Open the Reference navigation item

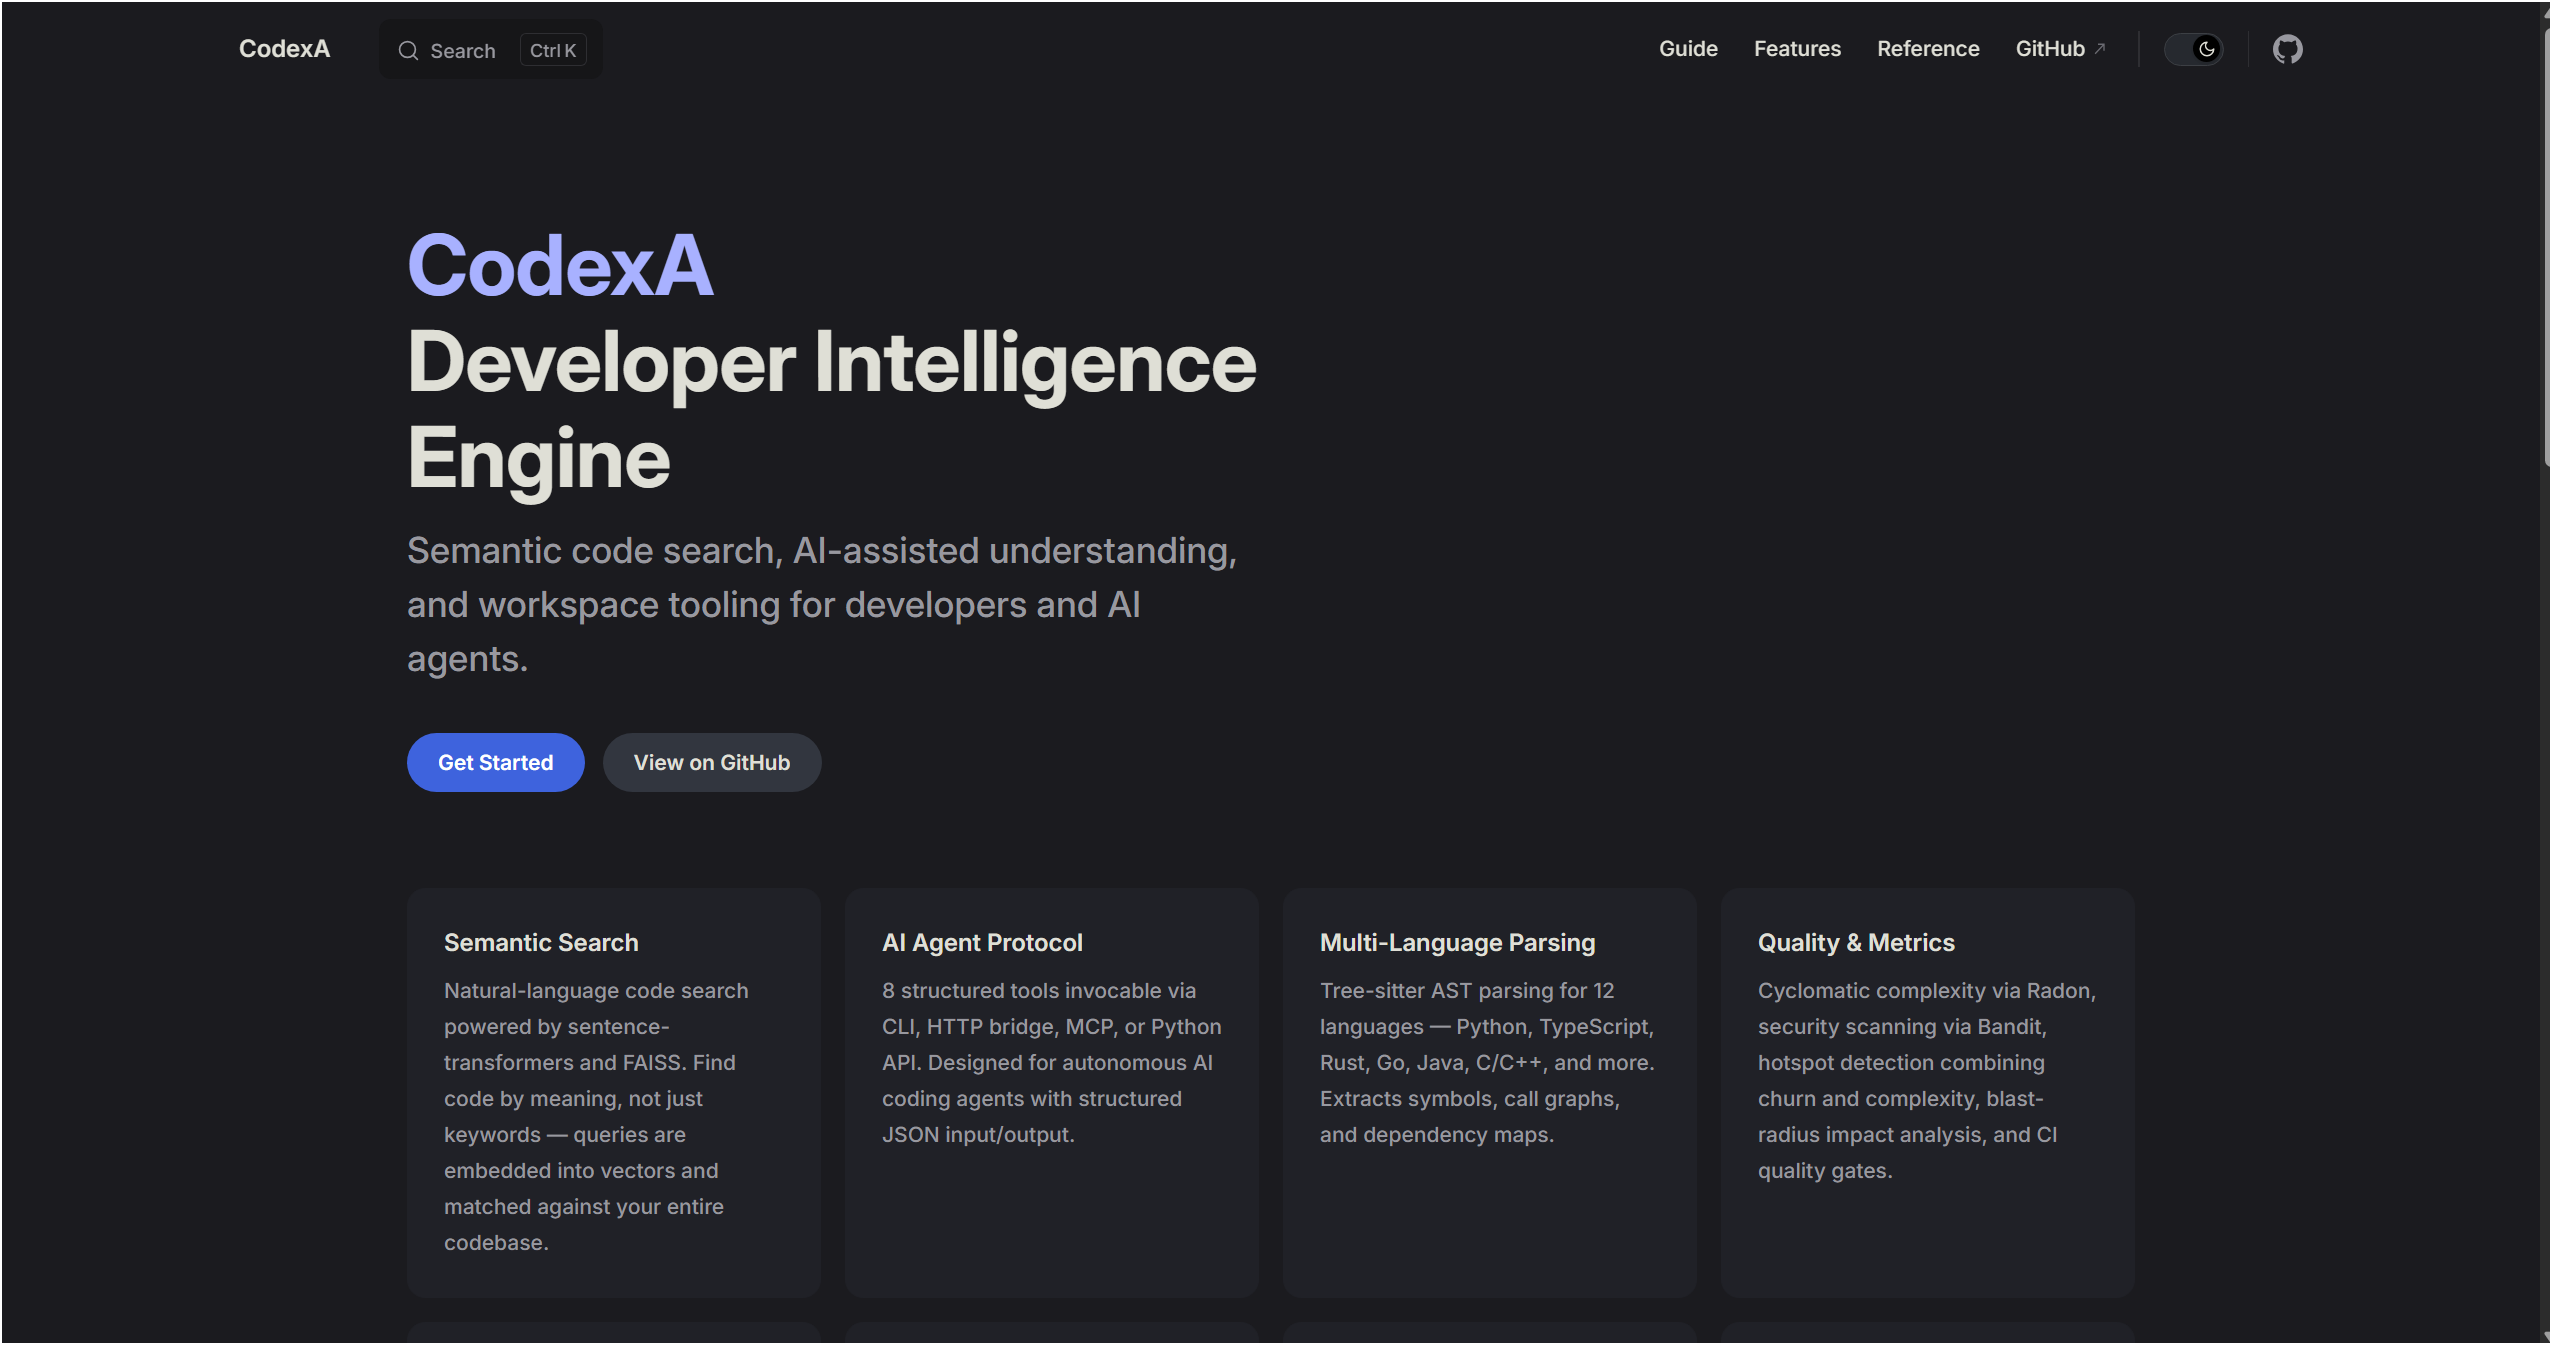click(1927, 48)
